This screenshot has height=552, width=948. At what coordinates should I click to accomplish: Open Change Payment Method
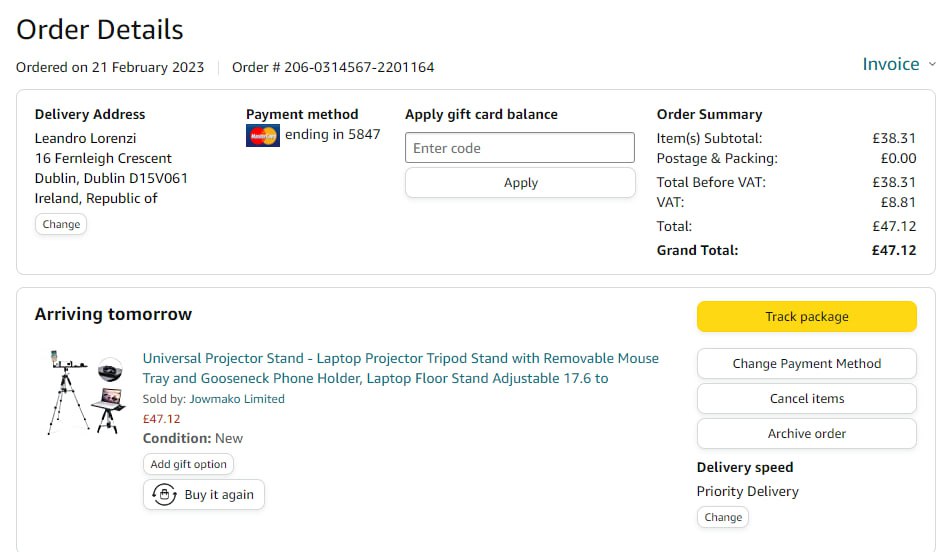coord(806,364)
